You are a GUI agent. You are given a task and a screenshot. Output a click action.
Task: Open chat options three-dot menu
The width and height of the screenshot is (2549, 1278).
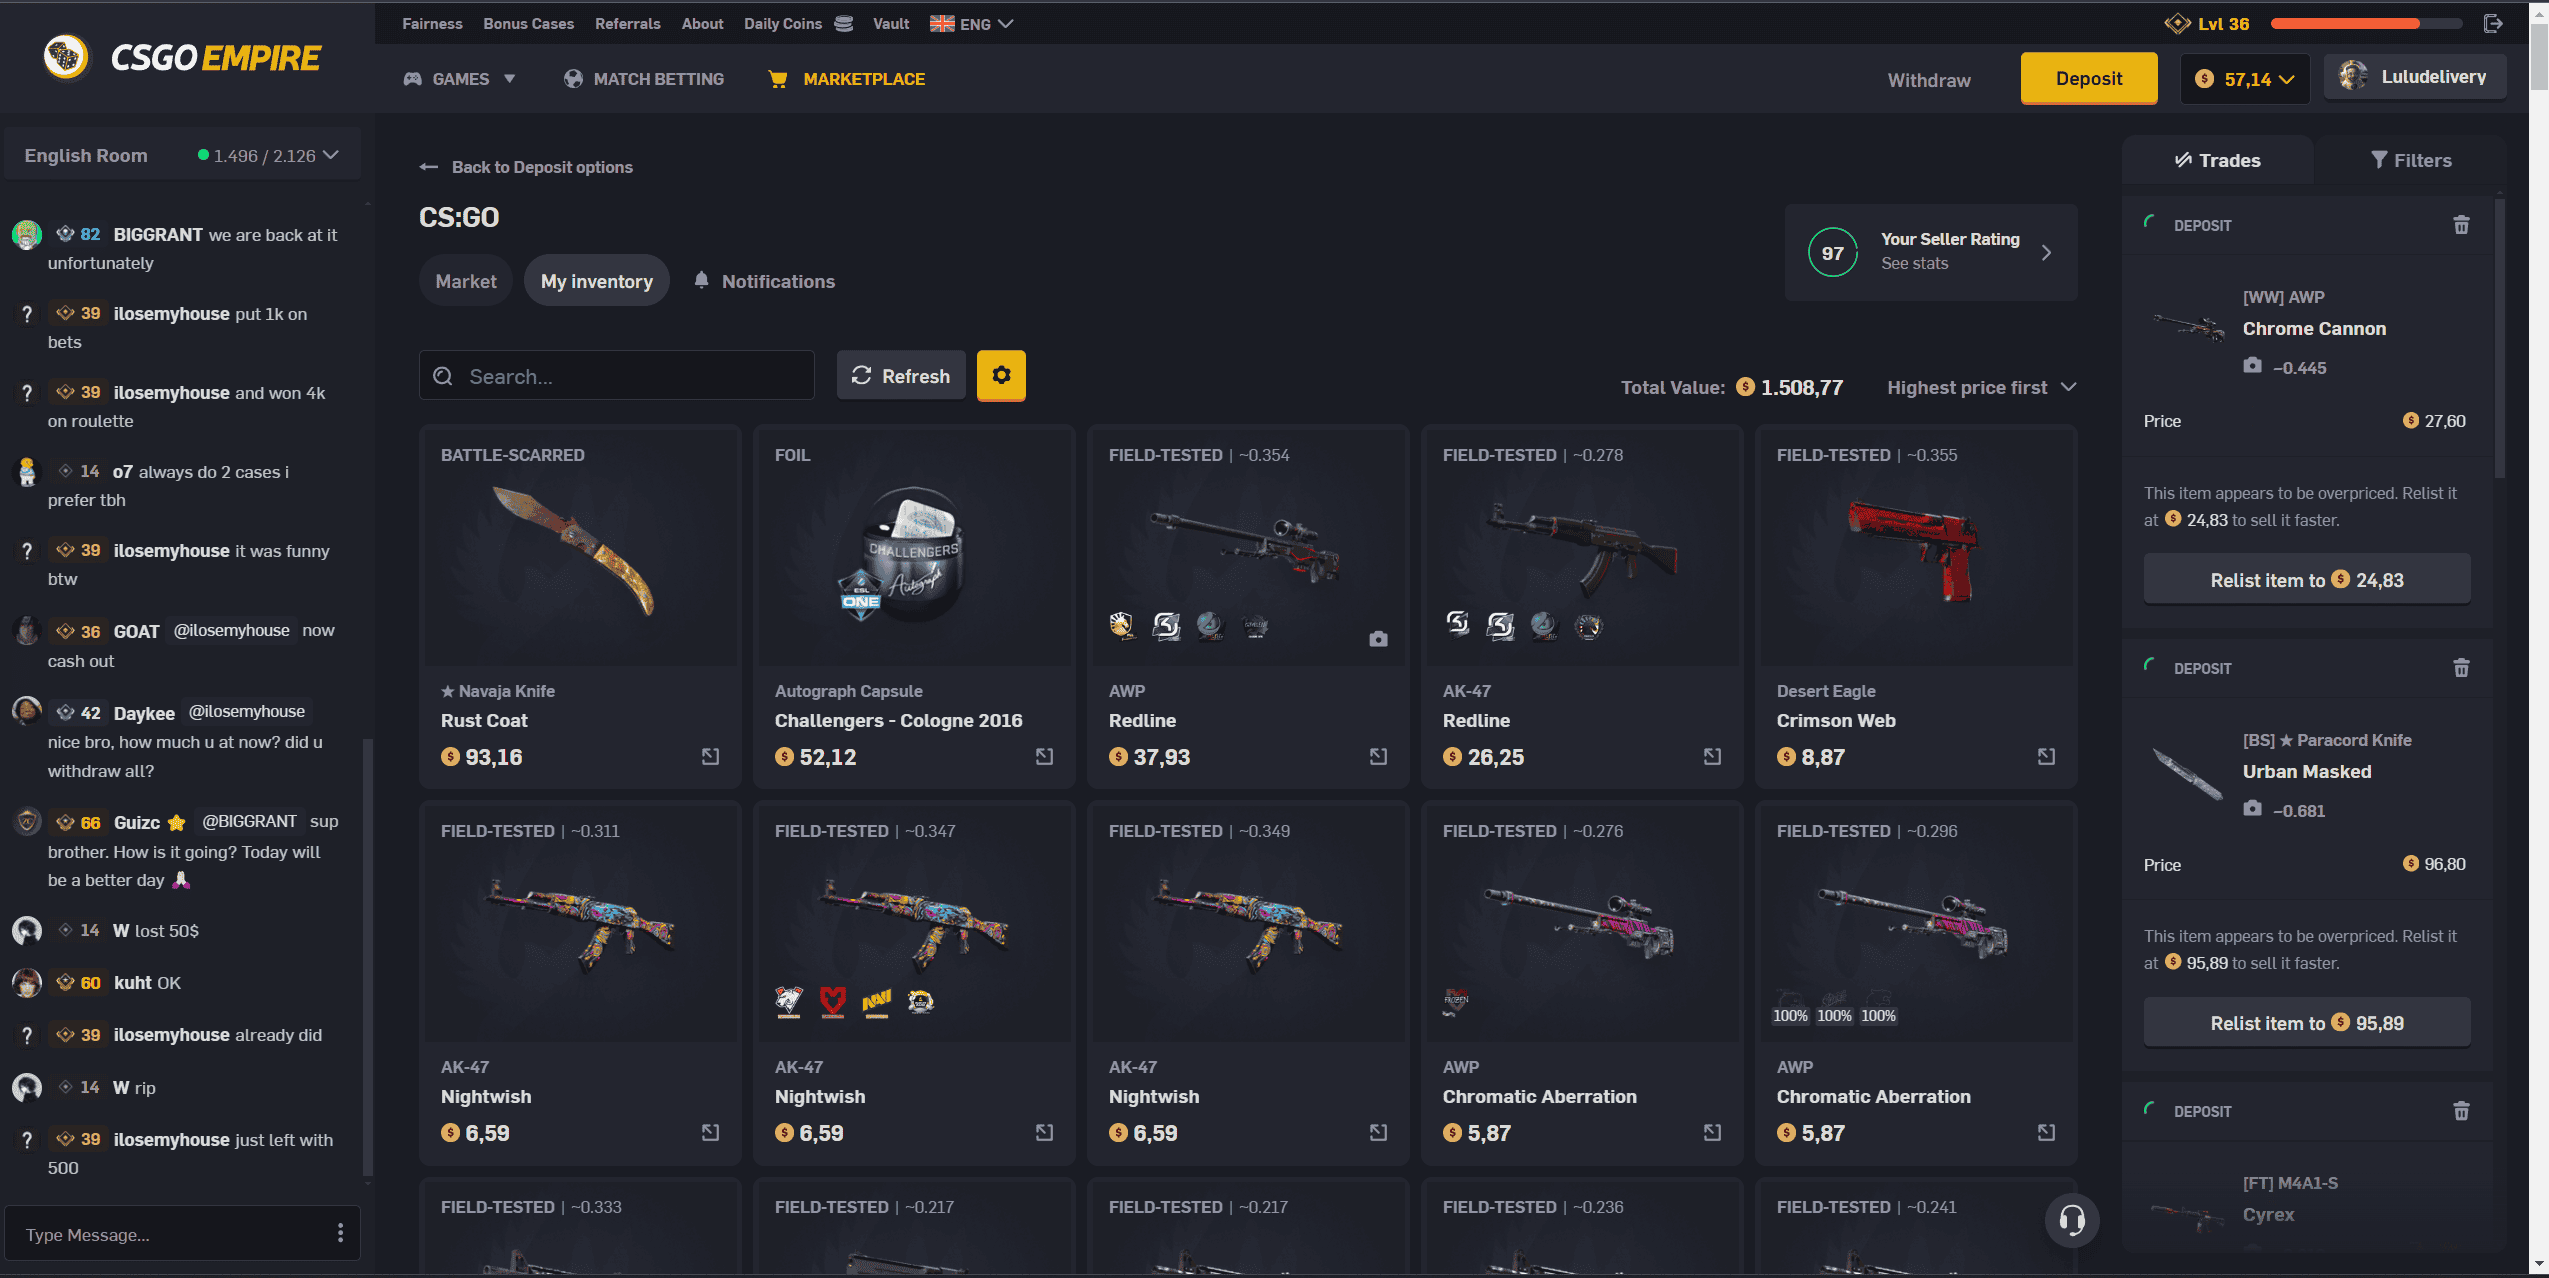[x=340, y=1233]
